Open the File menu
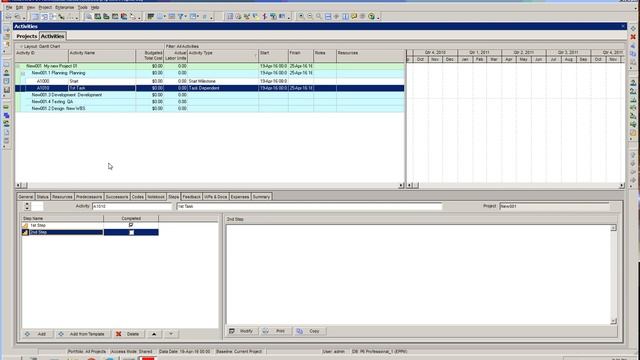The image size is (640, 360). coord(9,7)
